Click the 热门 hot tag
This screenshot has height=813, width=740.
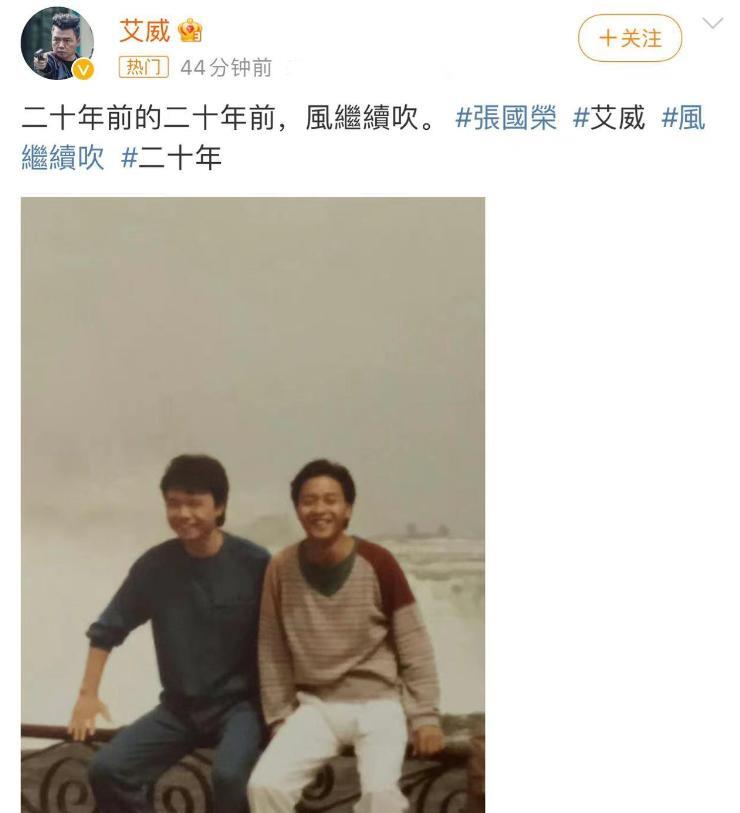coord(144,67)
